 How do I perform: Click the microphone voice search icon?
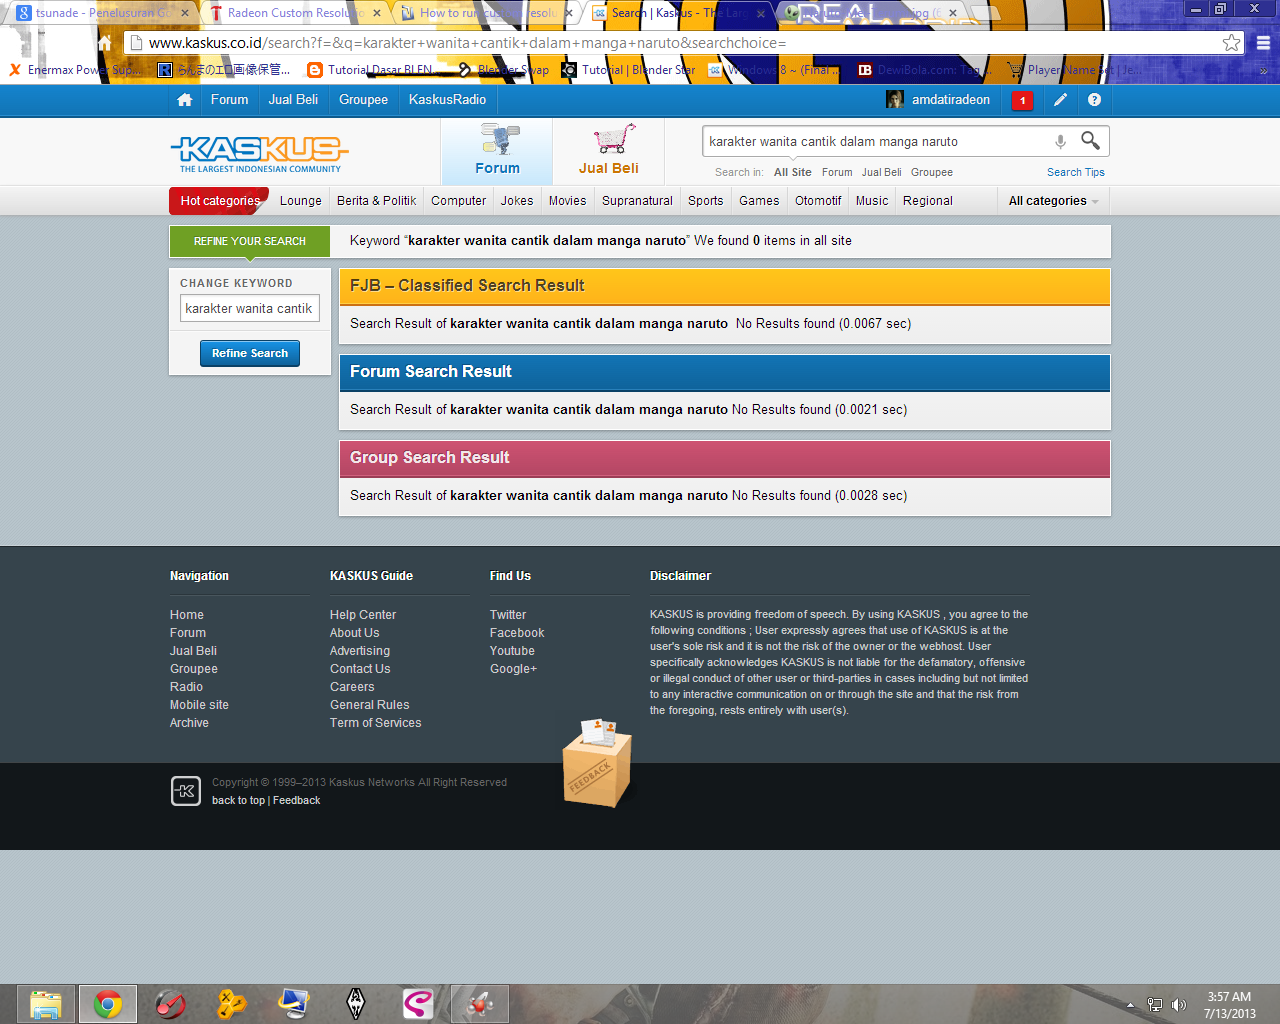(x=1060, y=141)
